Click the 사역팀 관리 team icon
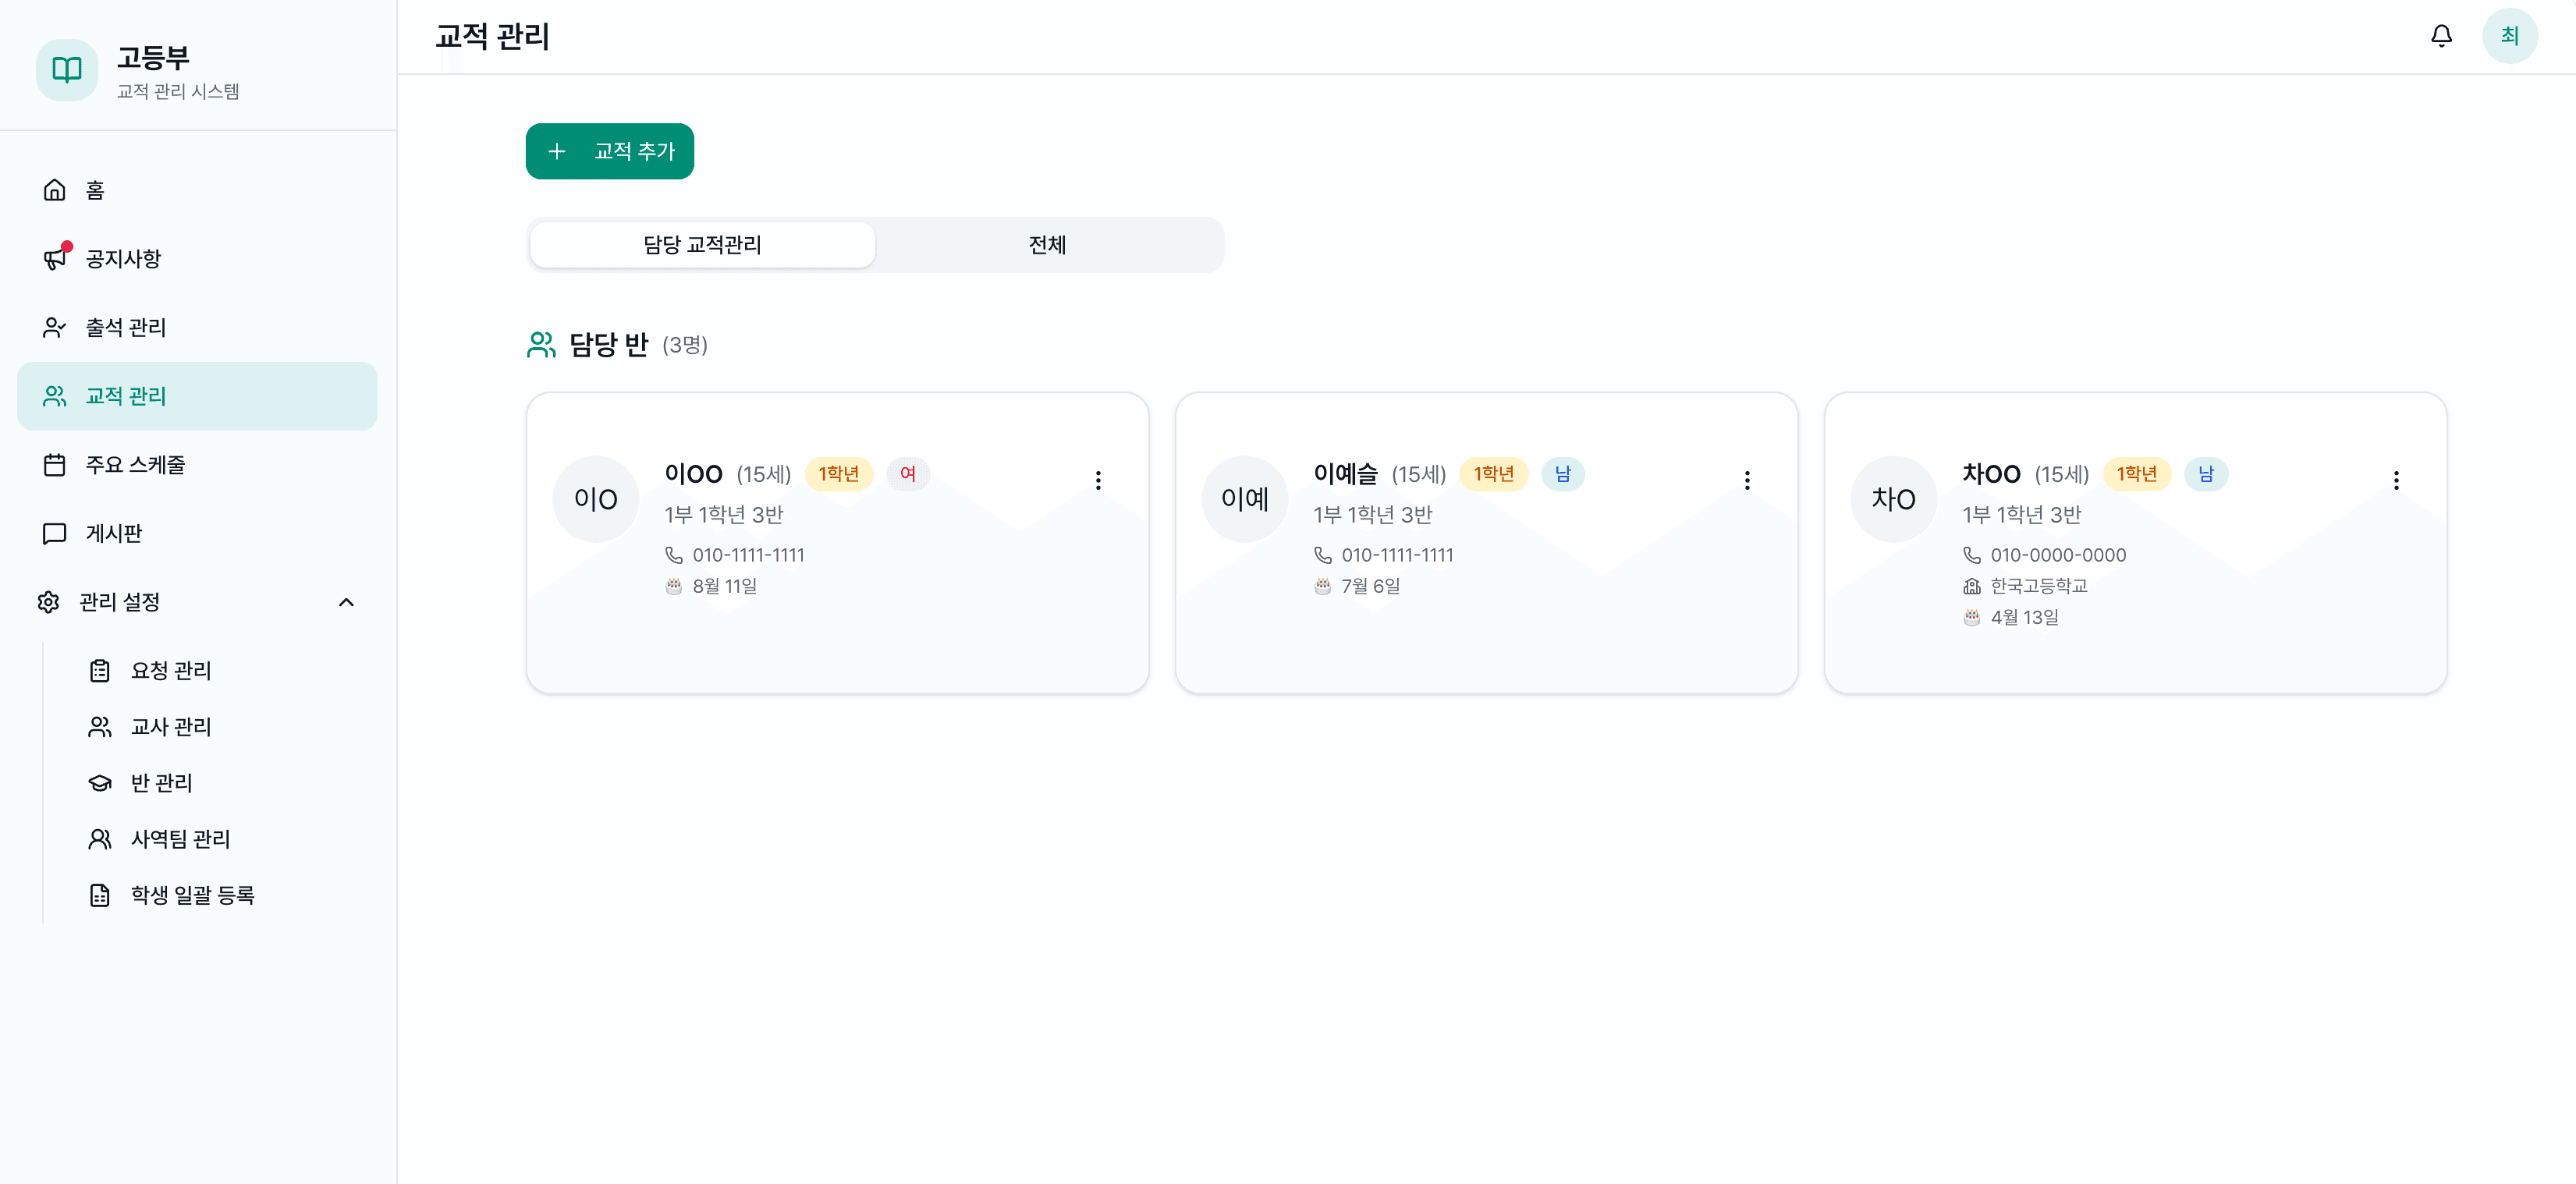2576x1184 pixels. point(99,839)
